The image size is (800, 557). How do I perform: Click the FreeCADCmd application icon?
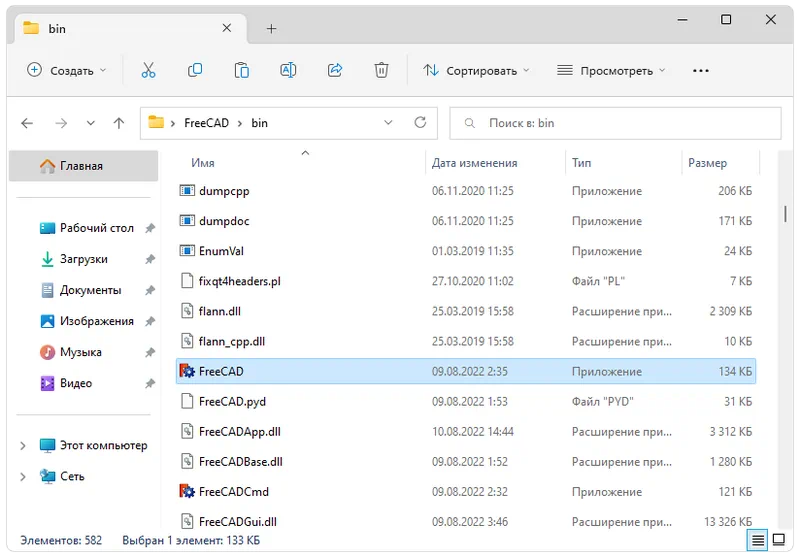point(187,492)
